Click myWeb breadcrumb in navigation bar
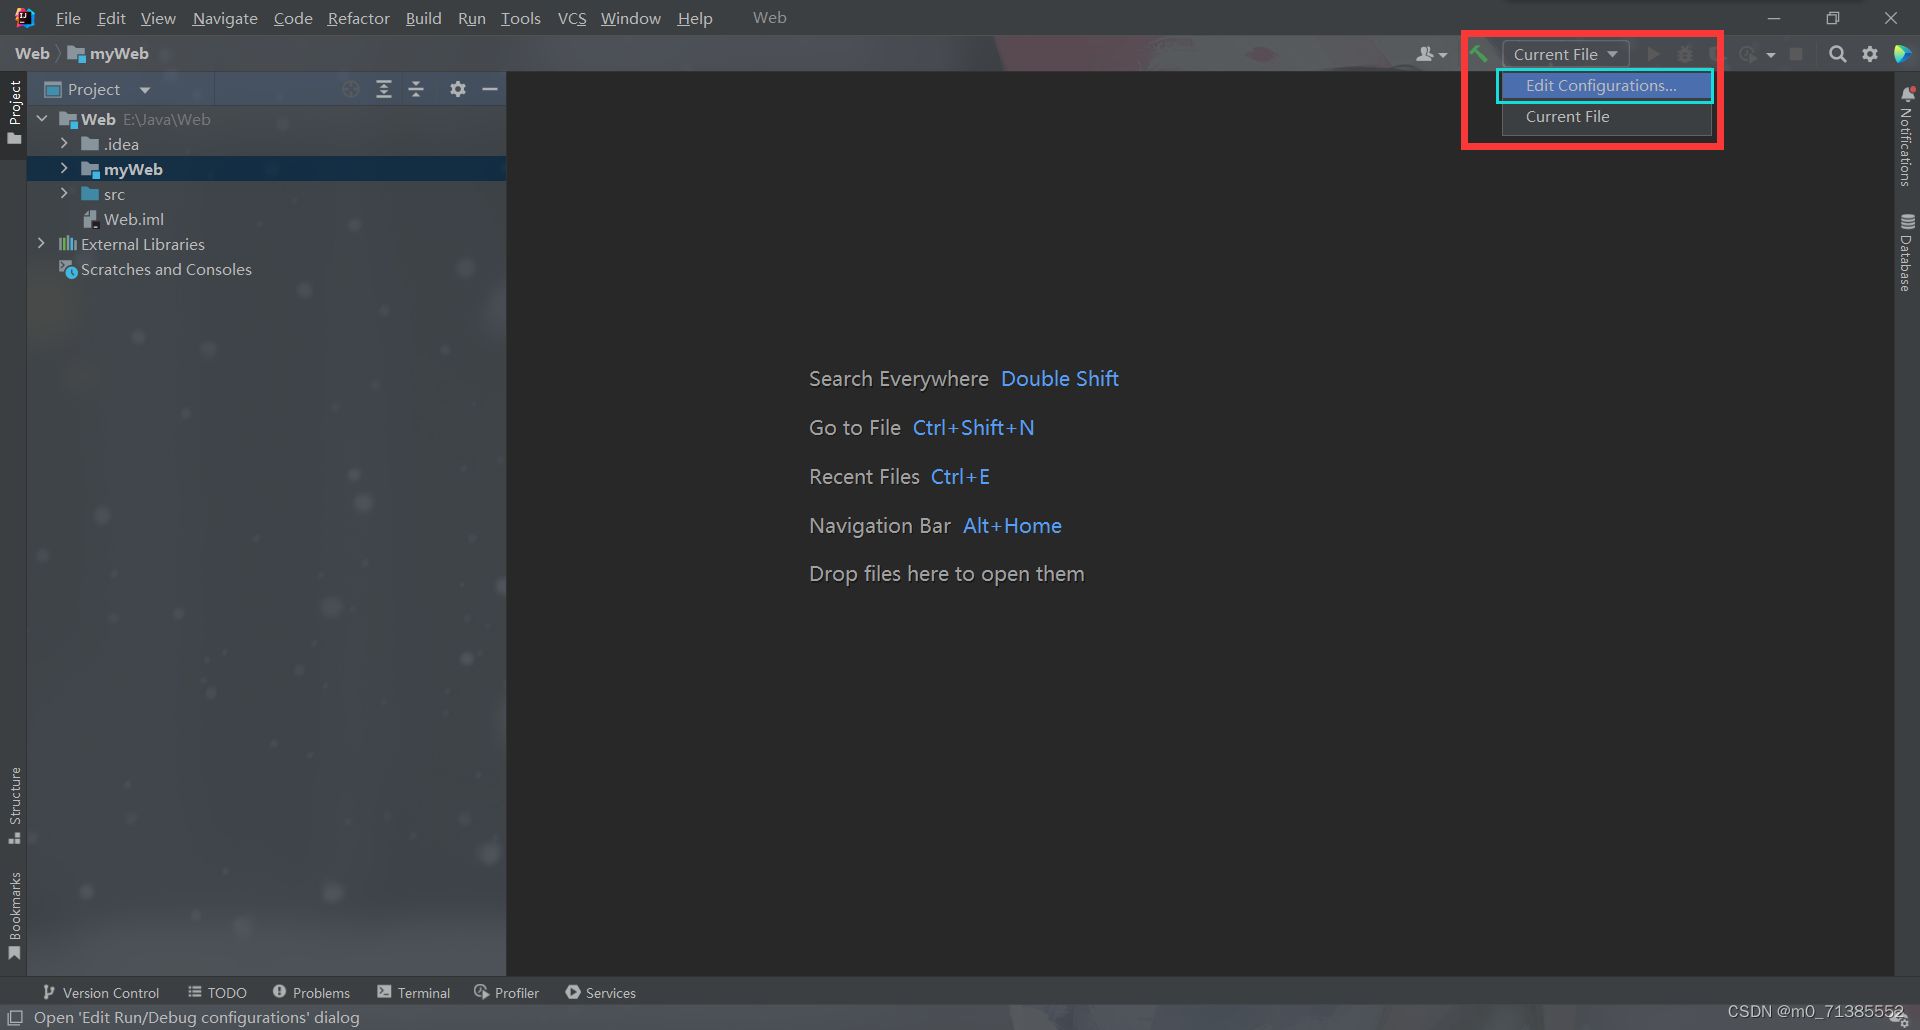The height and width of the screenshot is (1030, 1920). [x=108, y=54]
